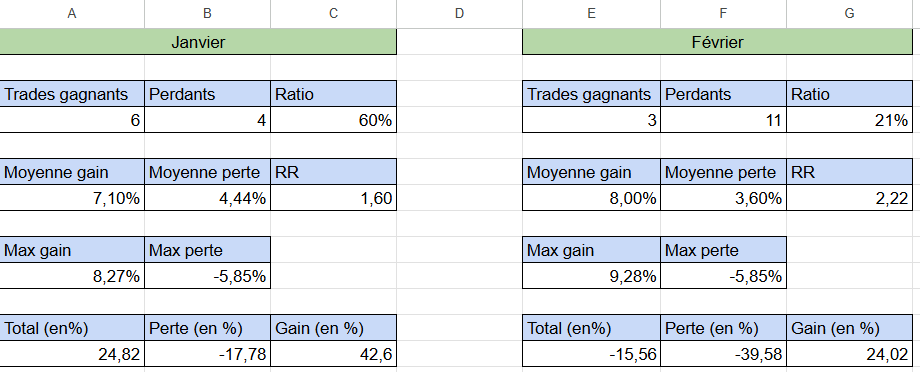Select column A header

click(72, 13)
